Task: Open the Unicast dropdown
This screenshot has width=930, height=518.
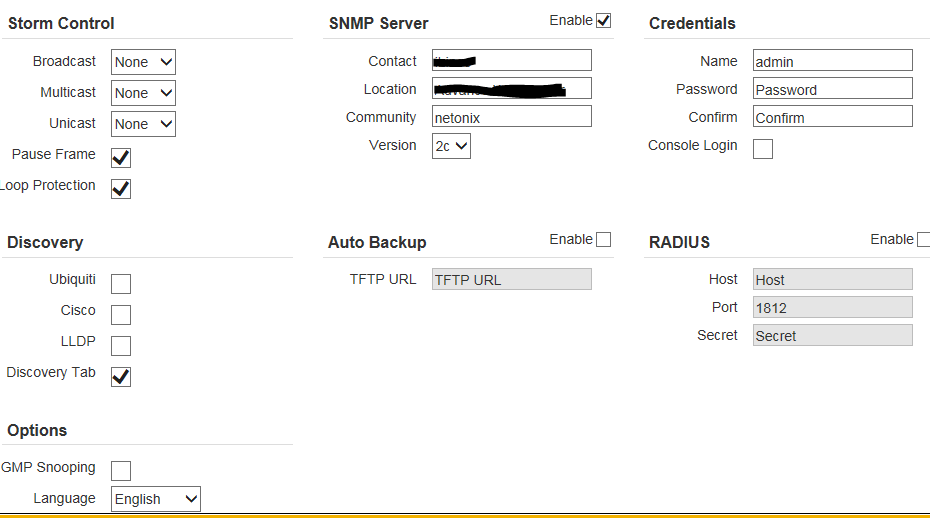Action: point(143,124)
